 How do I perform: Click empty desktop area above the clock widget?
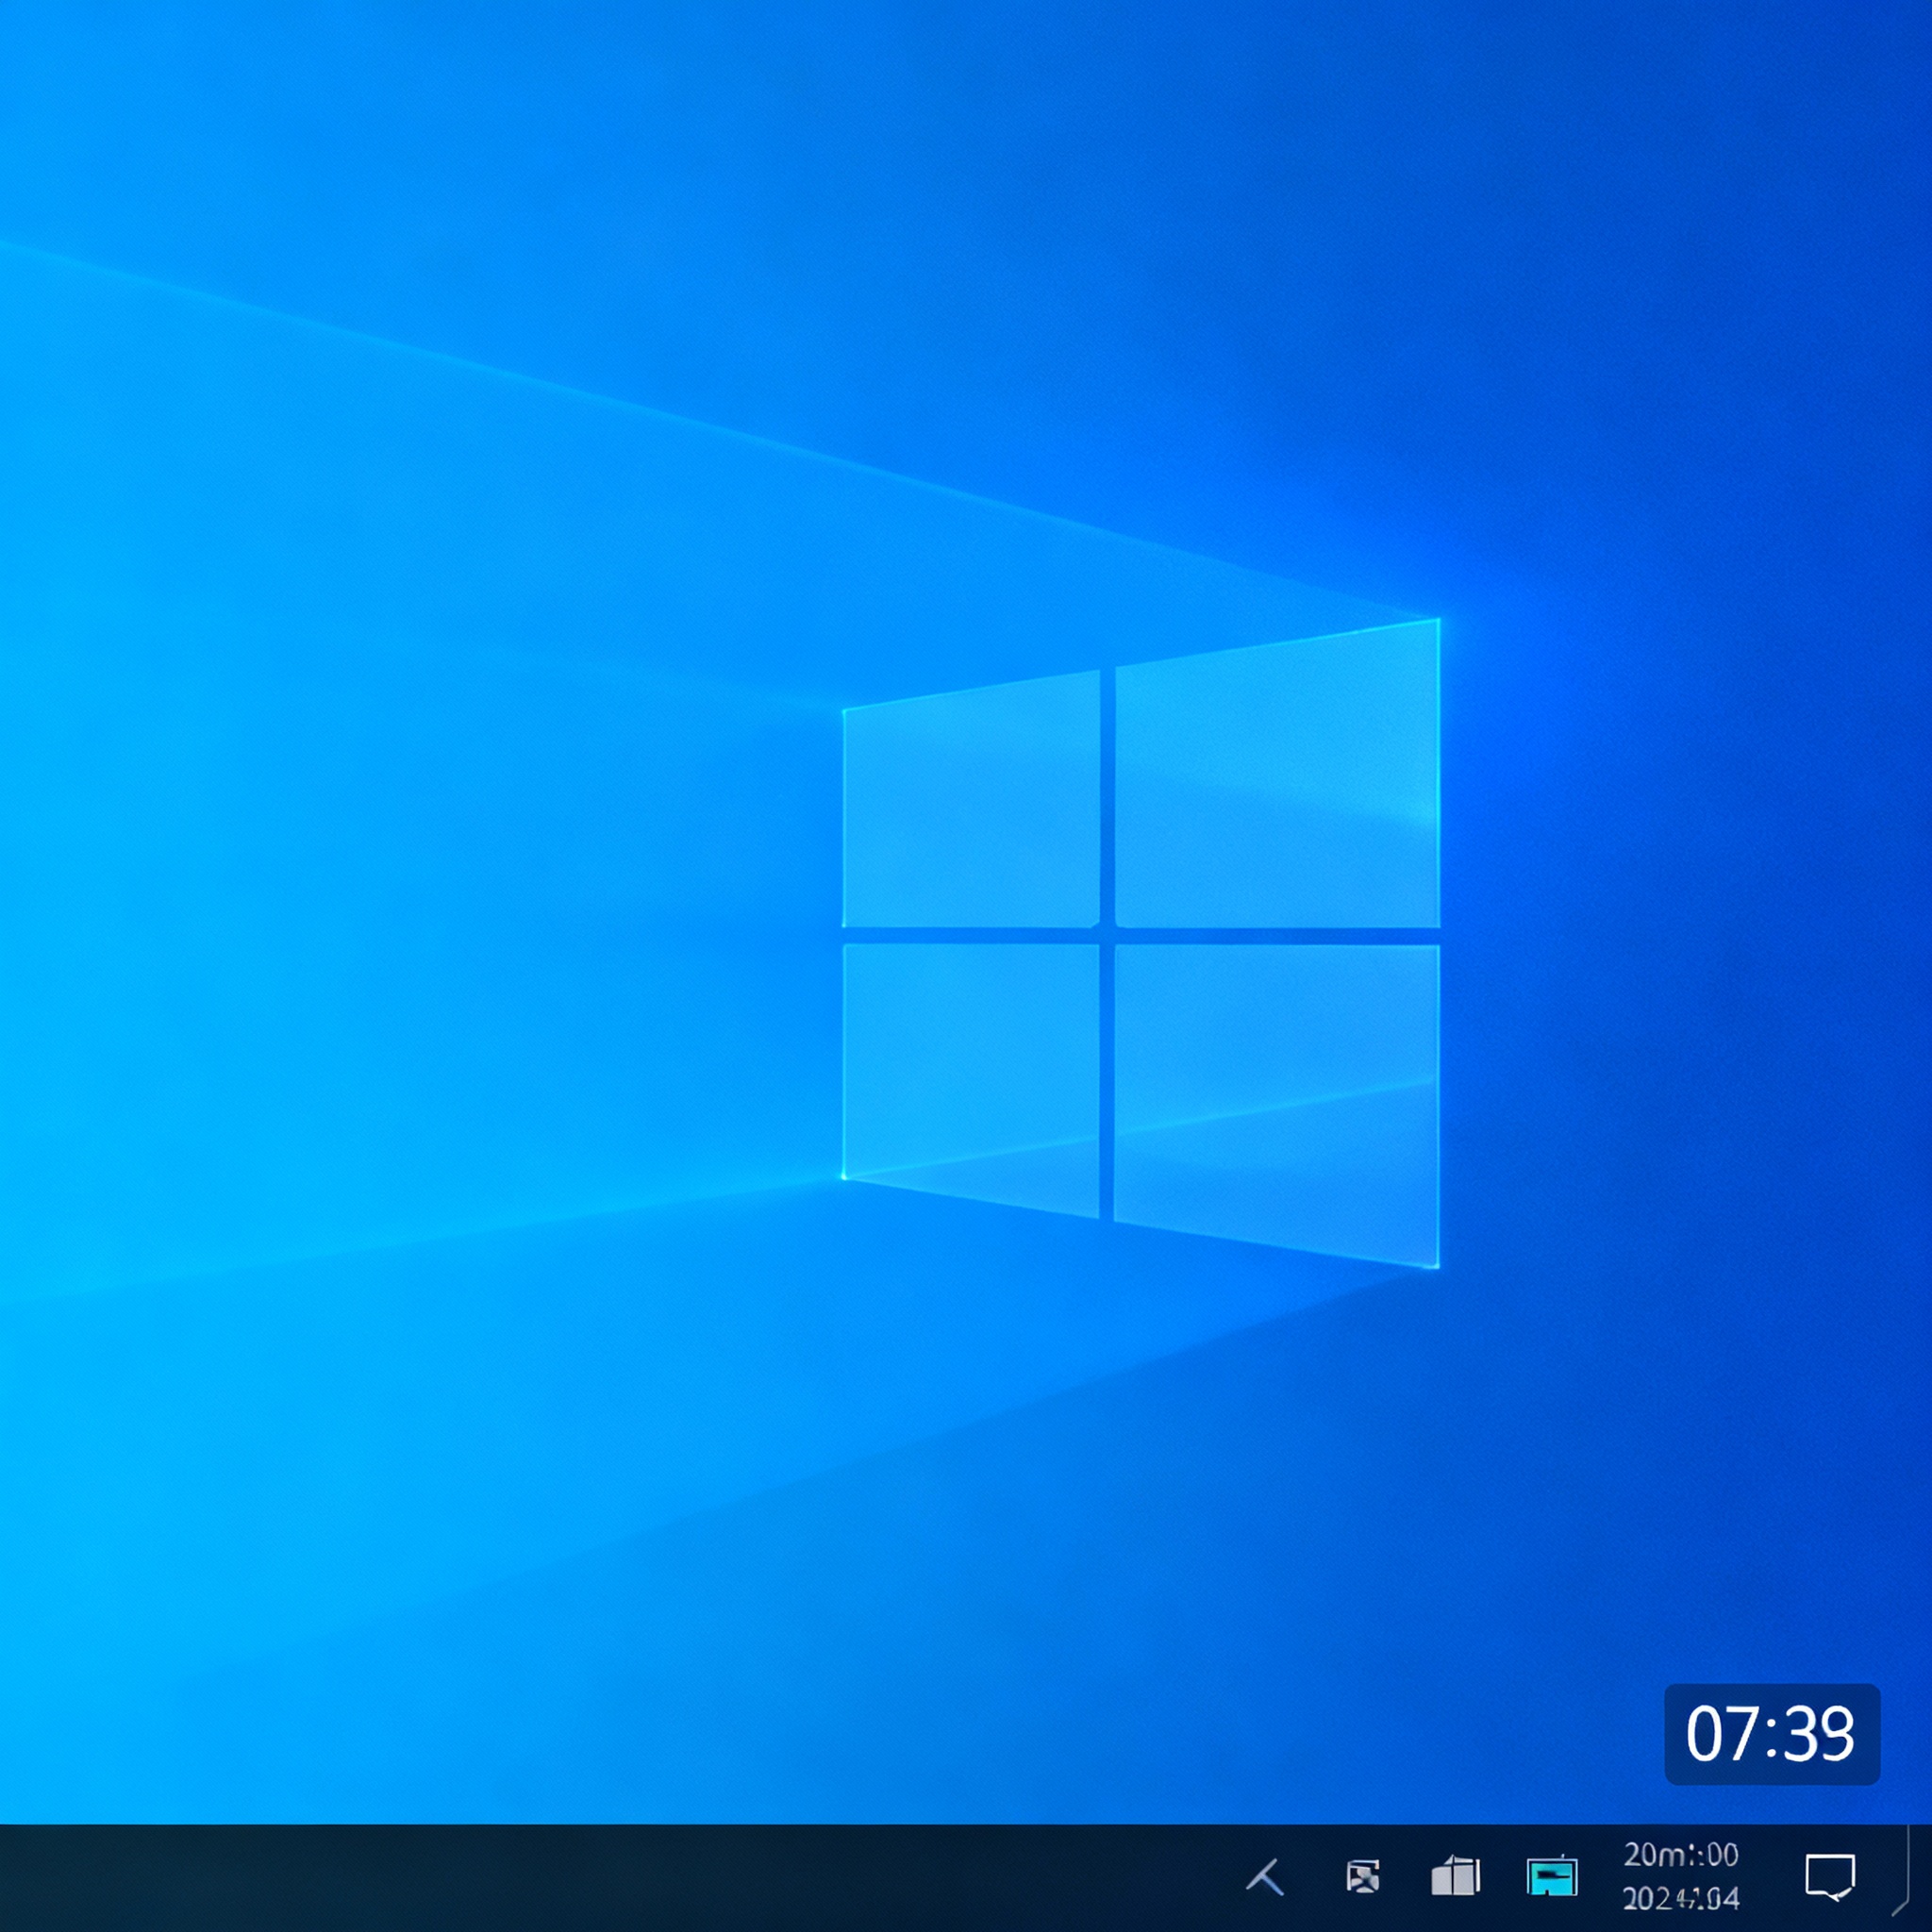click(1772, 1550)
